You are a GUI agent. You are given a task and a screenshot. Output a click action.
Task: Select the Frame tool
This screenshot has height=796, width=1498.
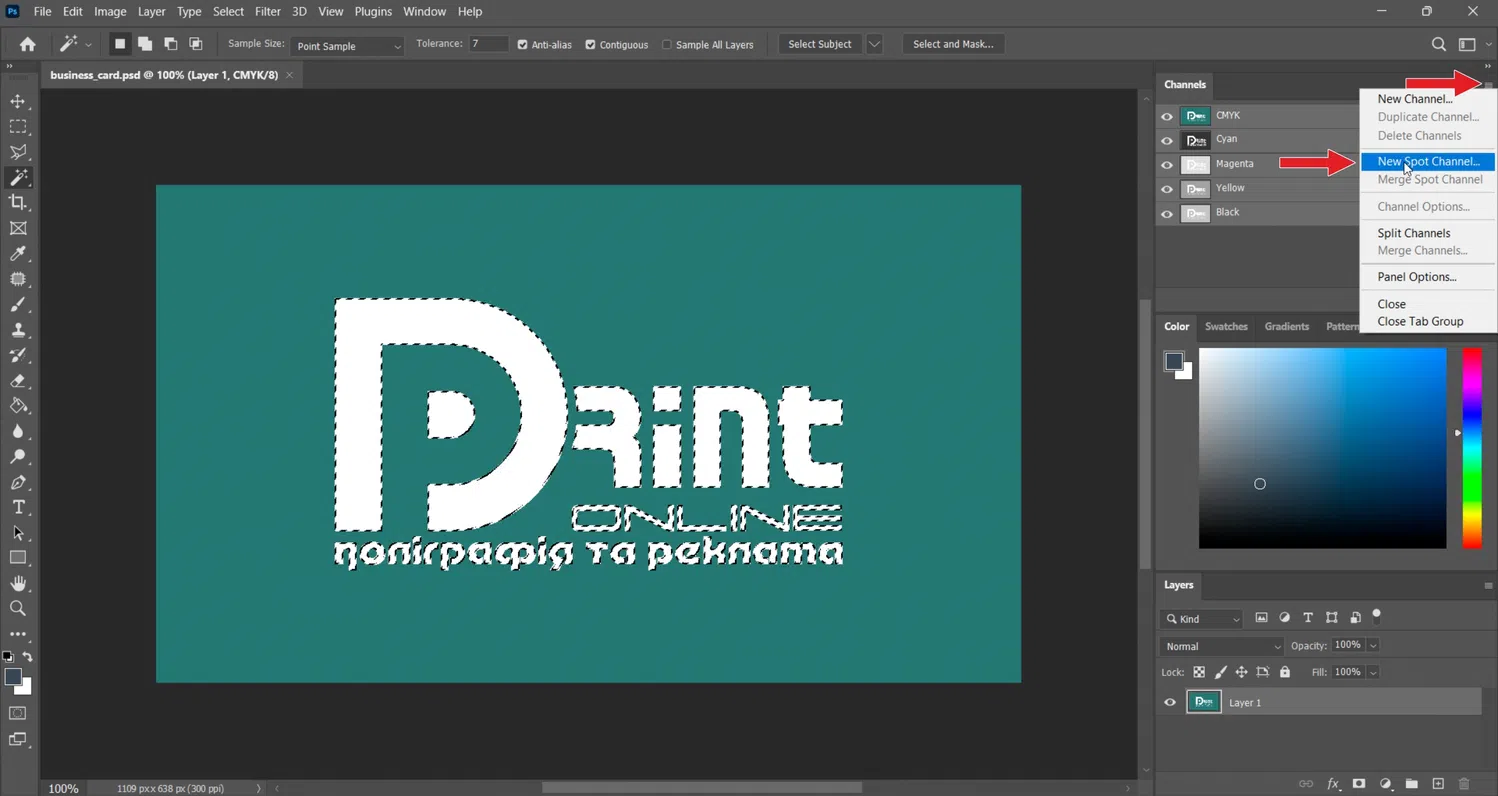tap(18, 228)
